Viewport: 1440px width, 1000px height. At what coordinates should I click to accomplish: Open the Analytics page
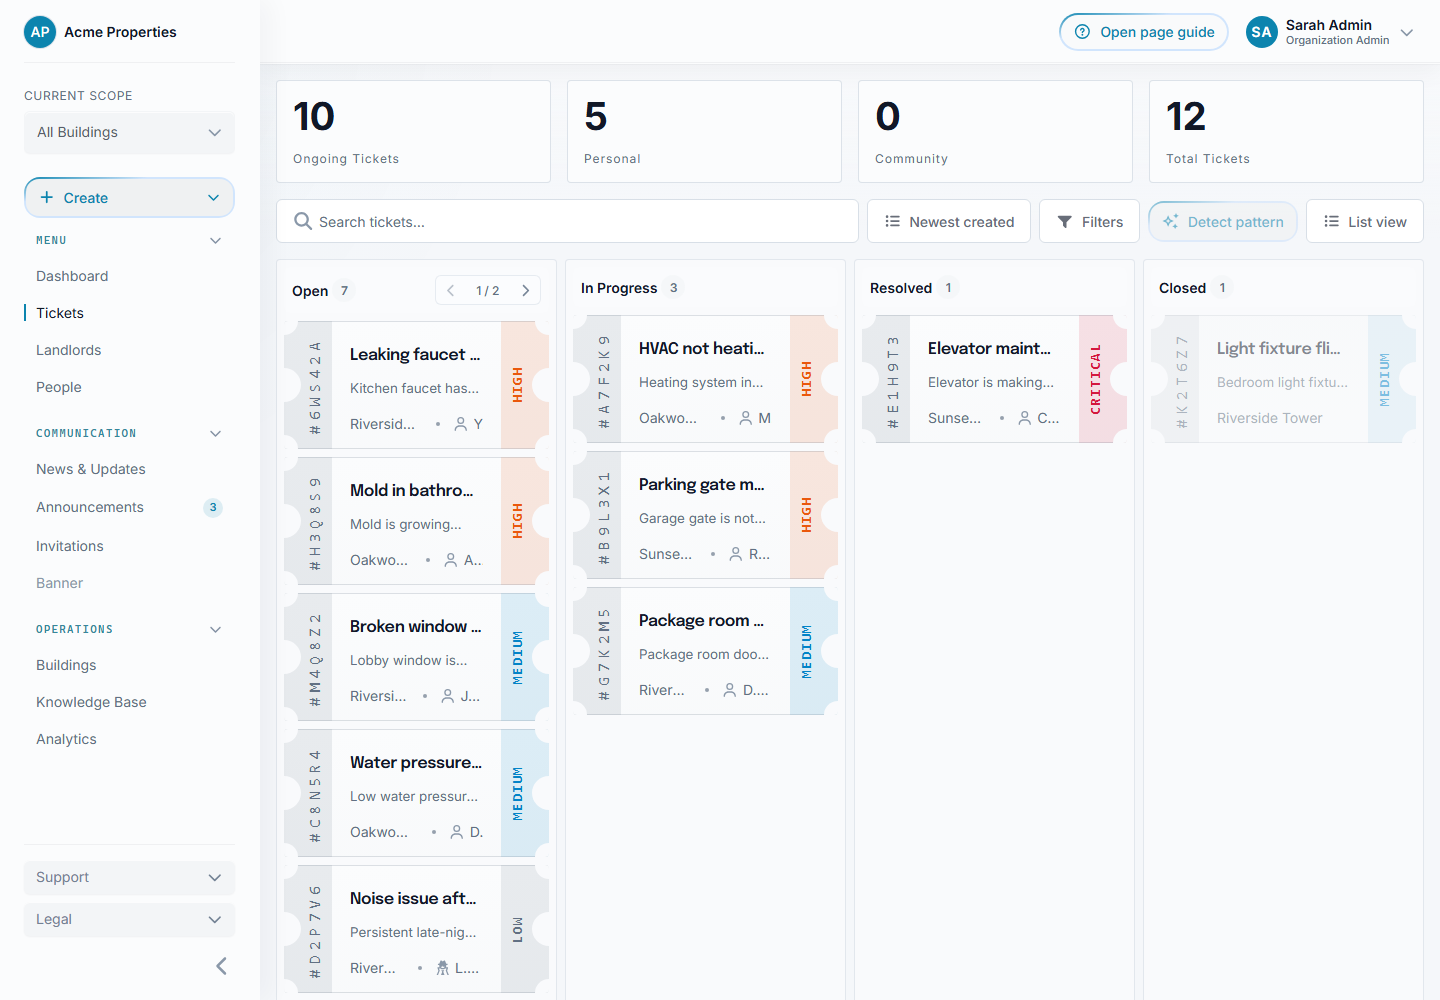pyautogui.click(x=66, y=739)
